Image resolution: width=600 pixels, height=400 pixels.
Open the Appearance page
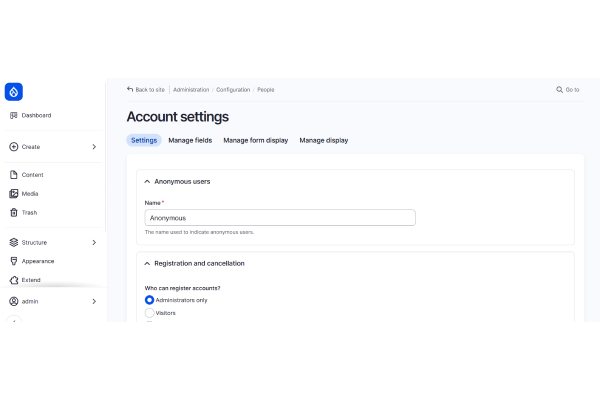(38, 261)
